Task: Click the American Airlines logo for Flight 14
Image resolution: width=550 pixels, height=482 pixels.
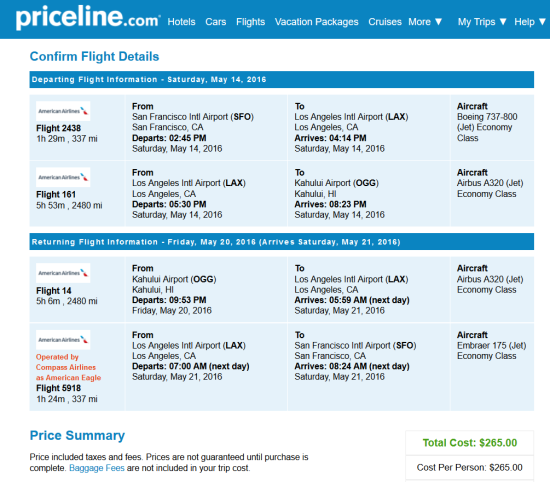Action: click(x=63, y=273)
